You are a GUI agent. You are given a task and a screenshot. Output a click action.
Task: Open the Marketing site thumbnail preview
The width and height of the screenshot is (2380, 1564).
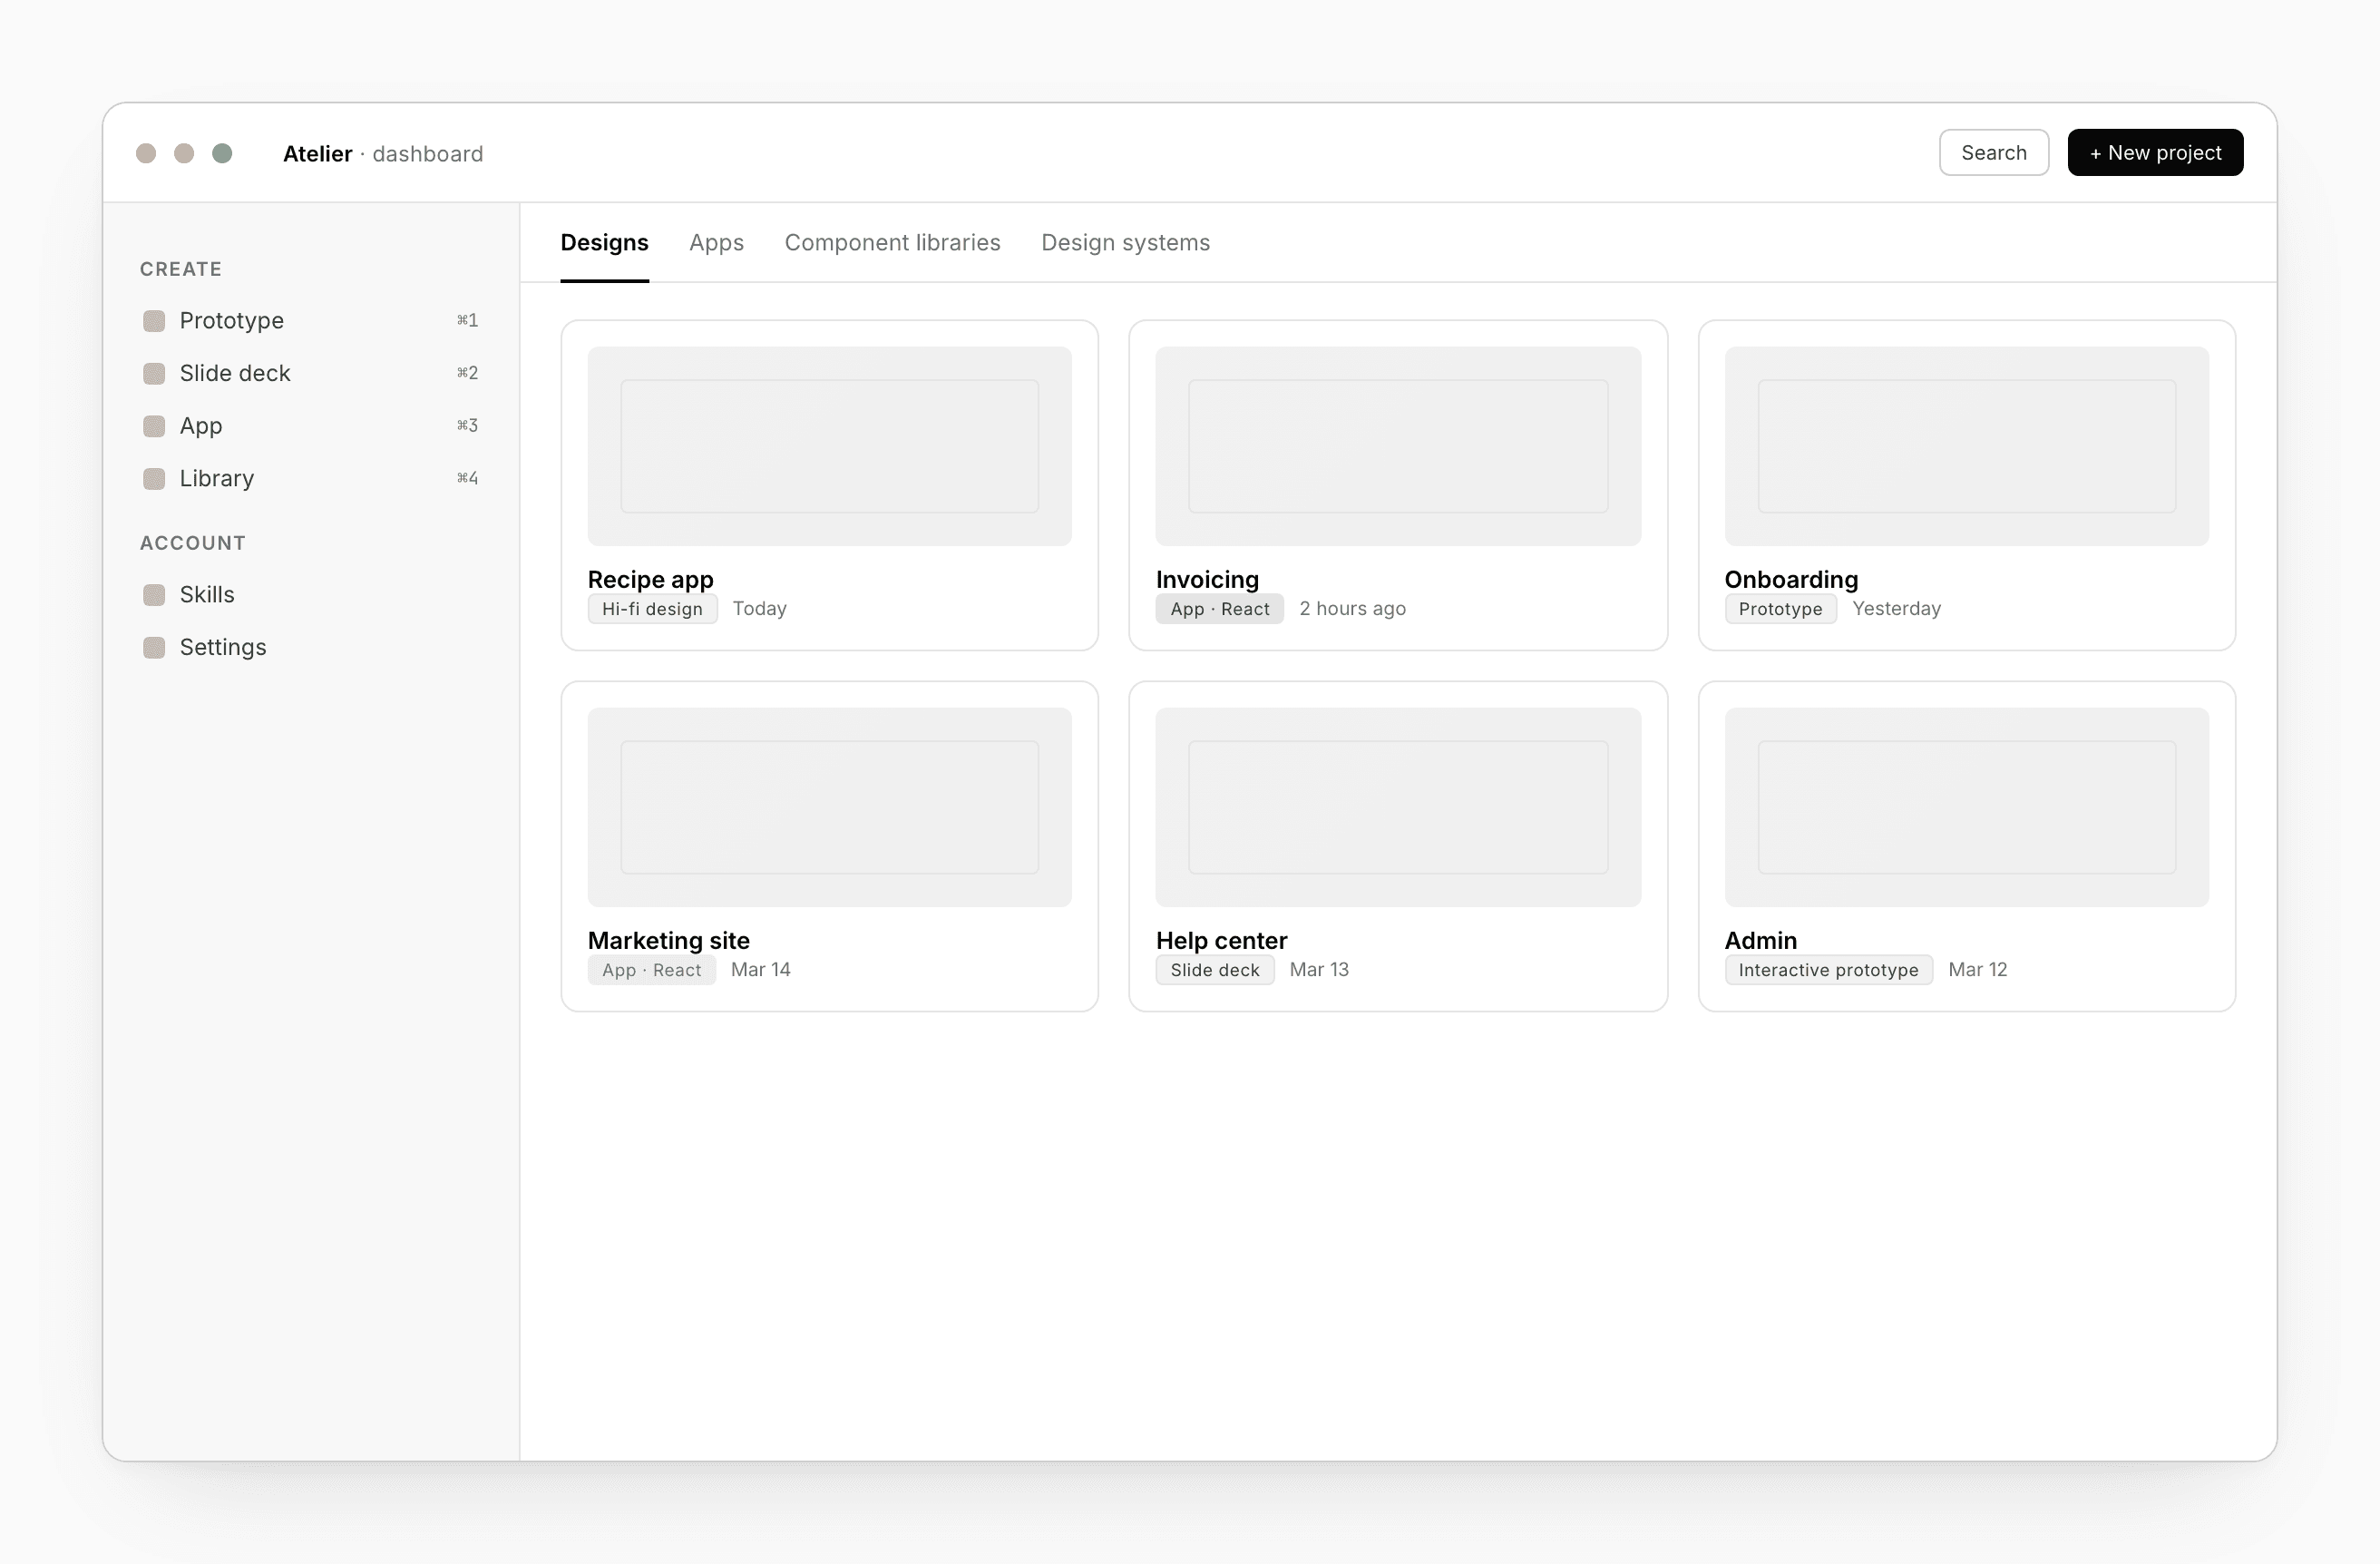click(829, 807)
